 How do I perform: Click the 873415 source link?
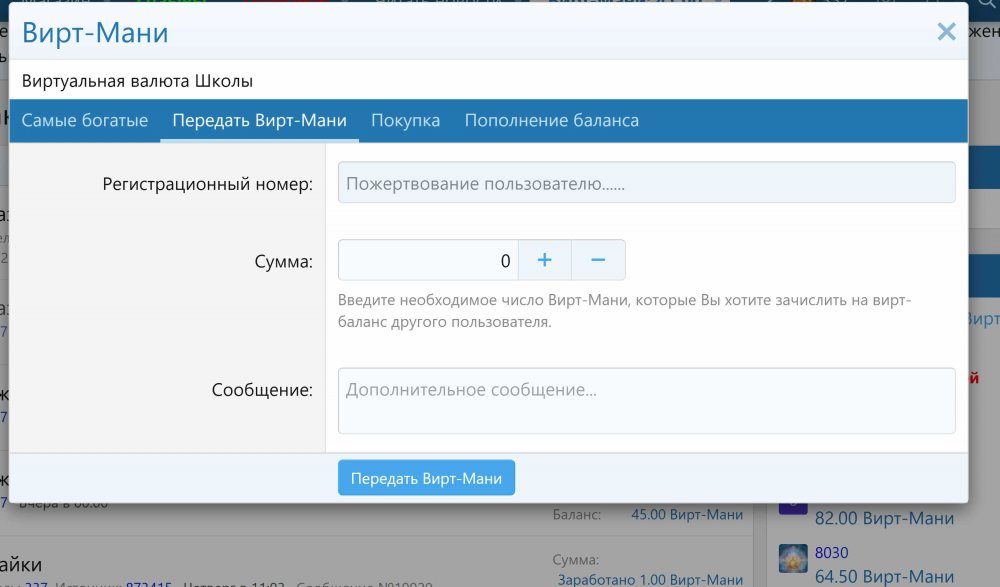(148, 584)
